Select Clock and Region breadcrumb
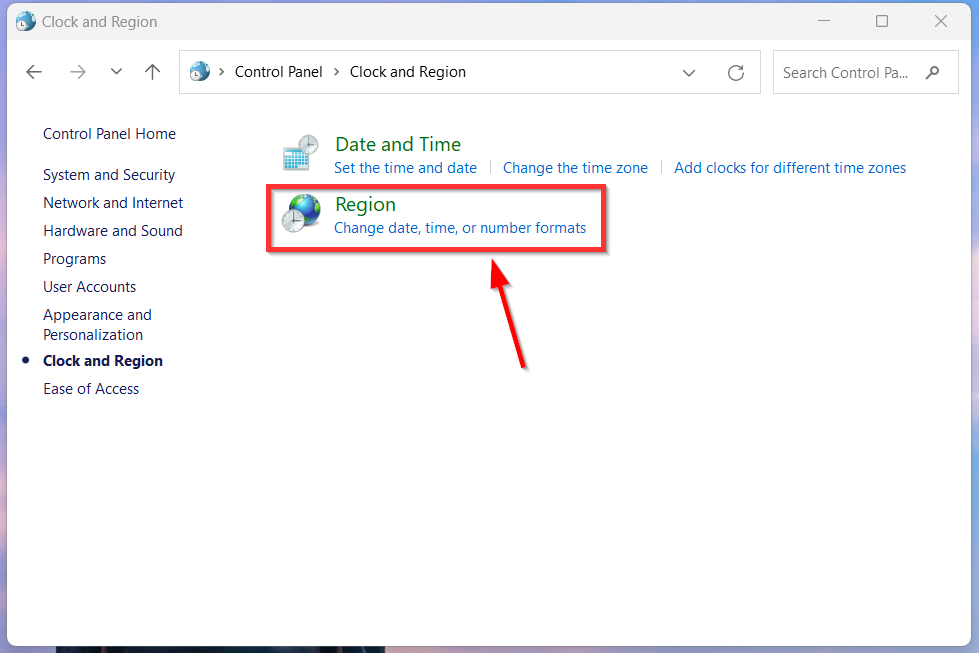979x653 pixels. coord(408,72)
